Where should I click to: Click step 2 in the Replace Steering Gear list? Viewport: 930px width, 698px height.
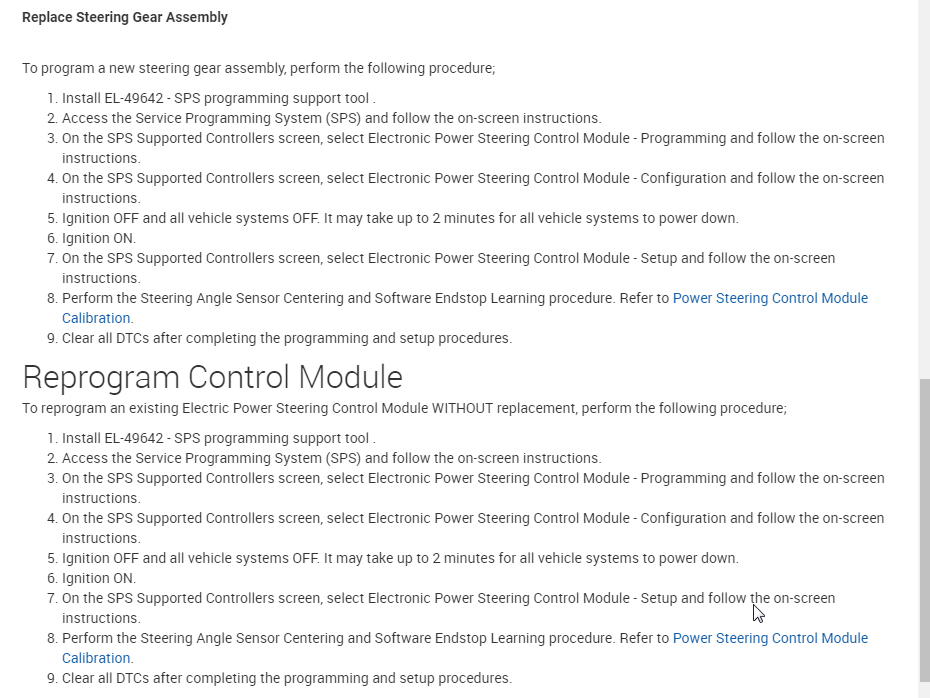(x=331, y=118)
